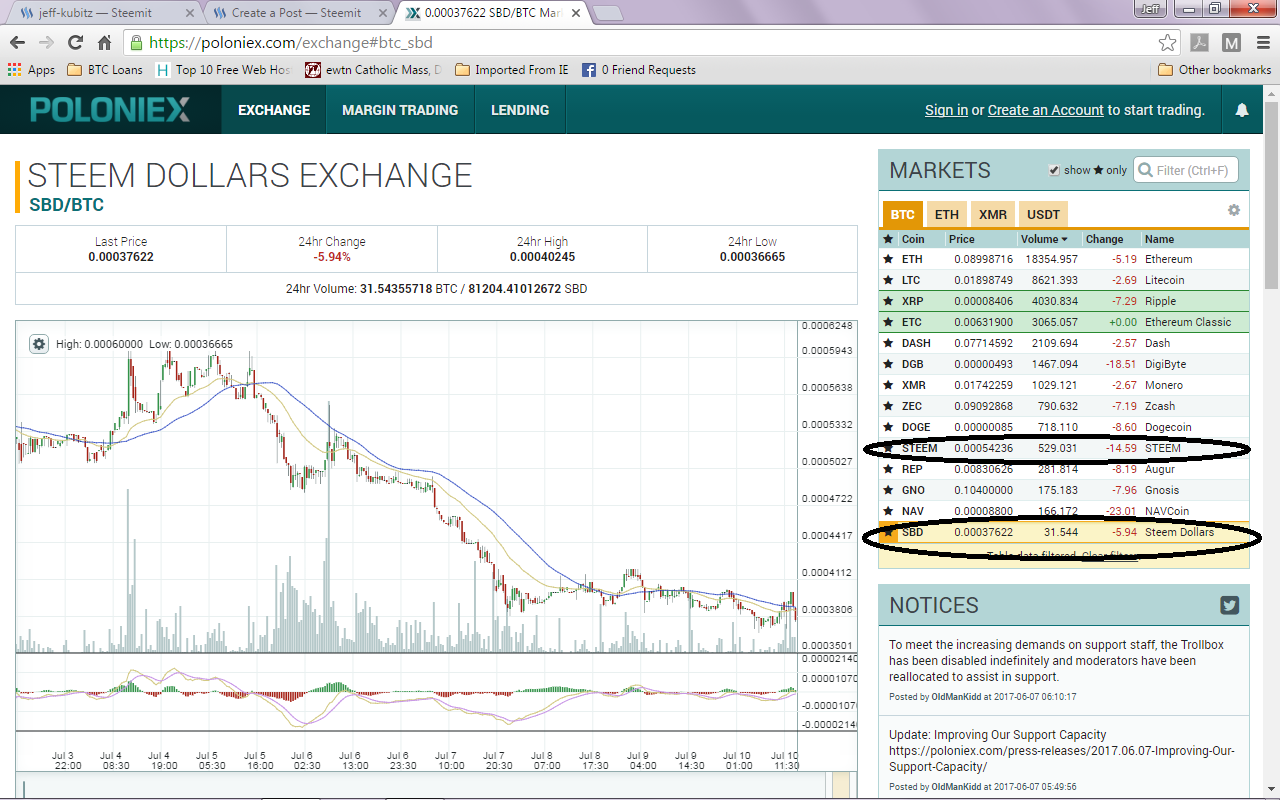Image resolution: width=1280 pixels, height=800 pixels.
Task: Bookmark this page with star icon
Action: tap(1167, 43)
